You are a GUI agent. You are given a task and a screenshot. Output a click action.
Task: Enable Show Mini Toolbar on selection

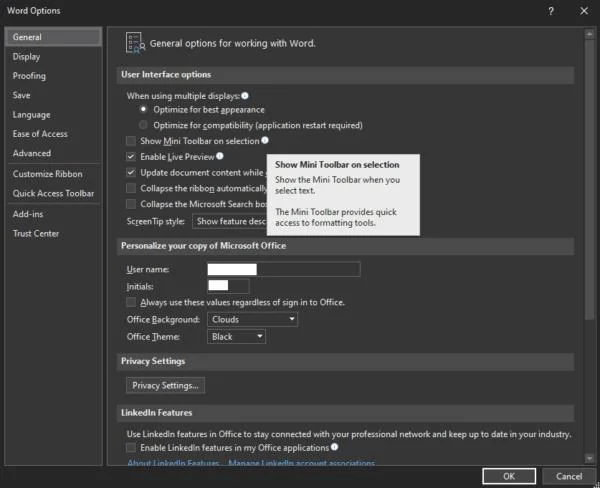point(131,141)
